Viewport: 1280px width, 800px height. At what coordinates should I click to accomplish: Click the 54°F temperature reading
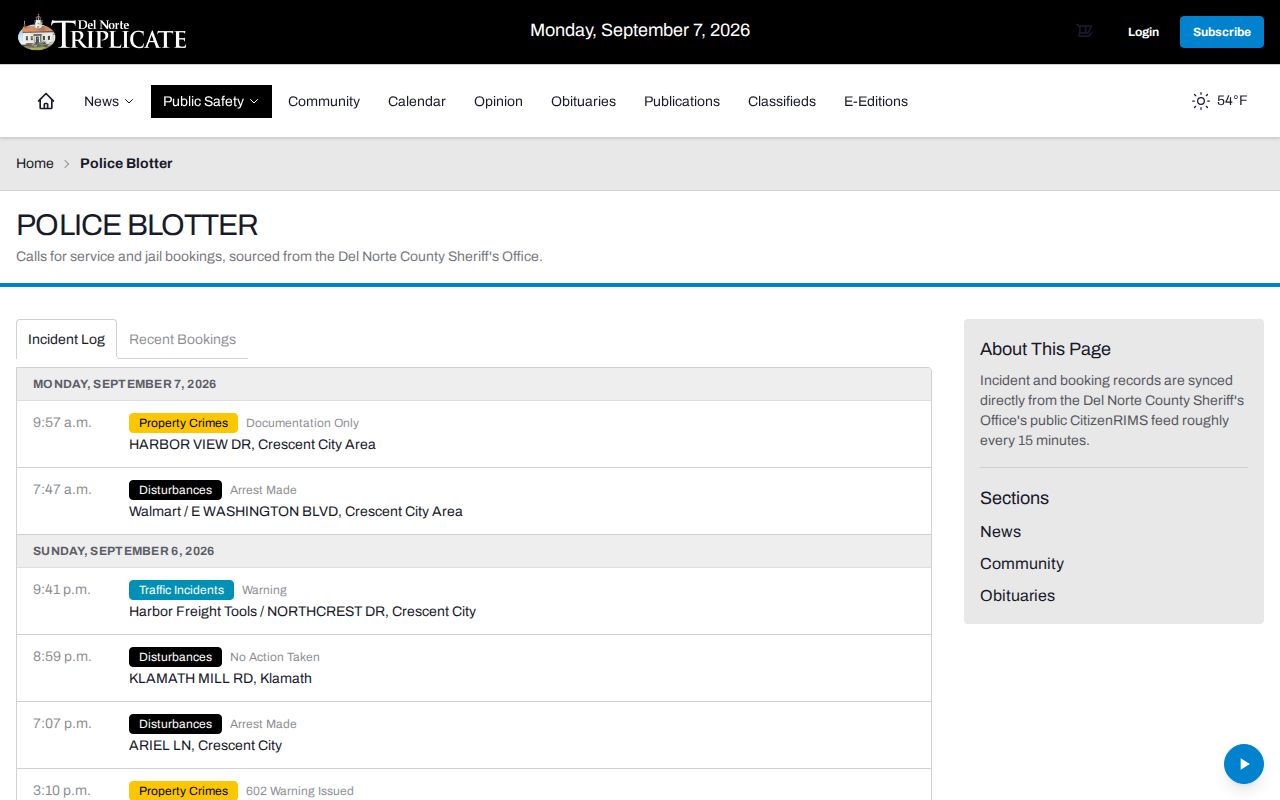1232,101
